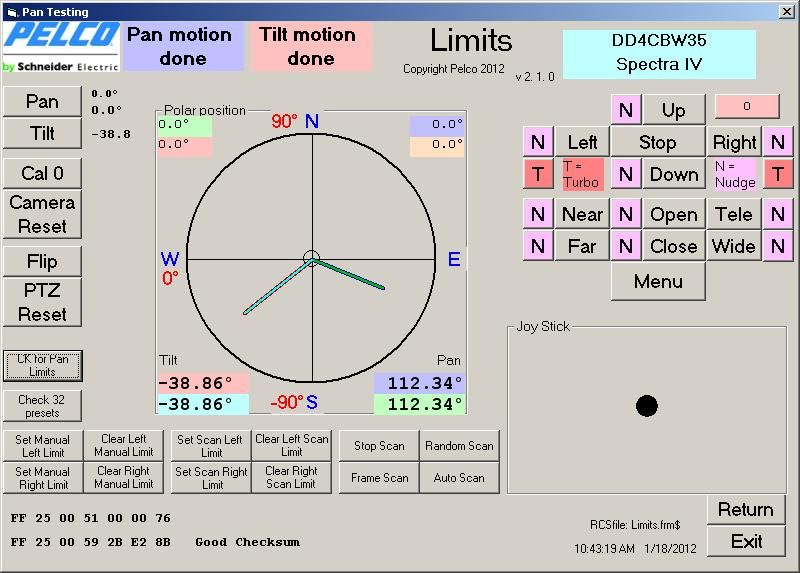Click the Good Checksum status text

coord(247,542)
